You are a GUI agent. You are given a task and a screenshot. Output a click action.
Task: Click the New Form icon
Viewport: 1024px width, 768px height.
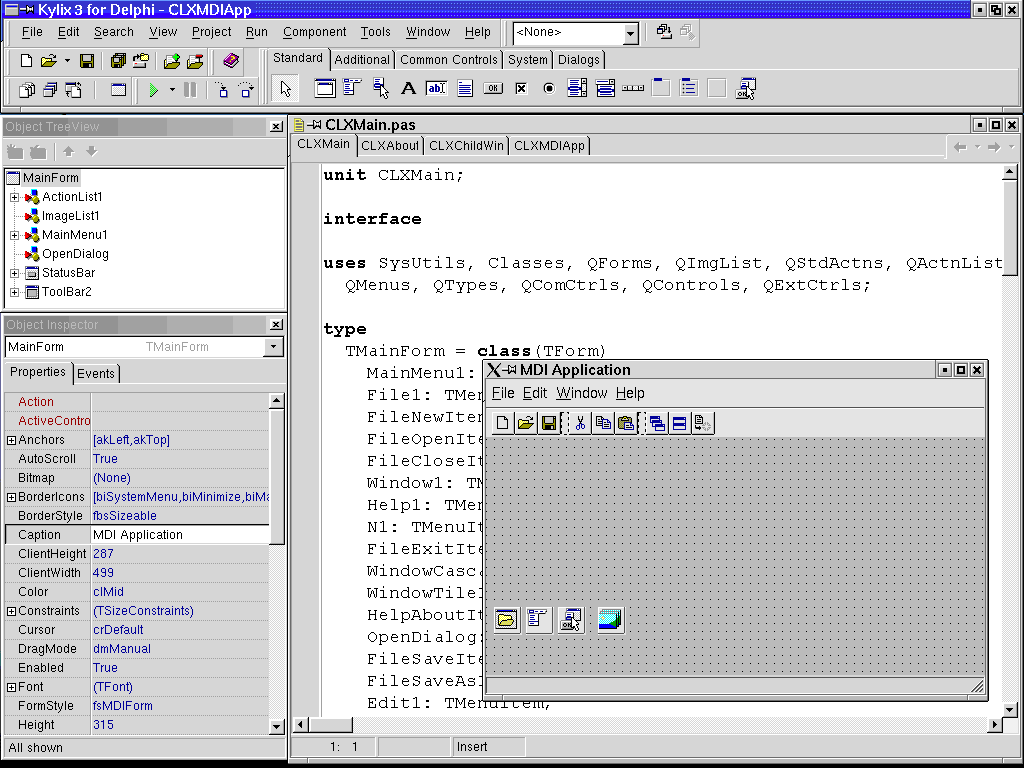118,89
